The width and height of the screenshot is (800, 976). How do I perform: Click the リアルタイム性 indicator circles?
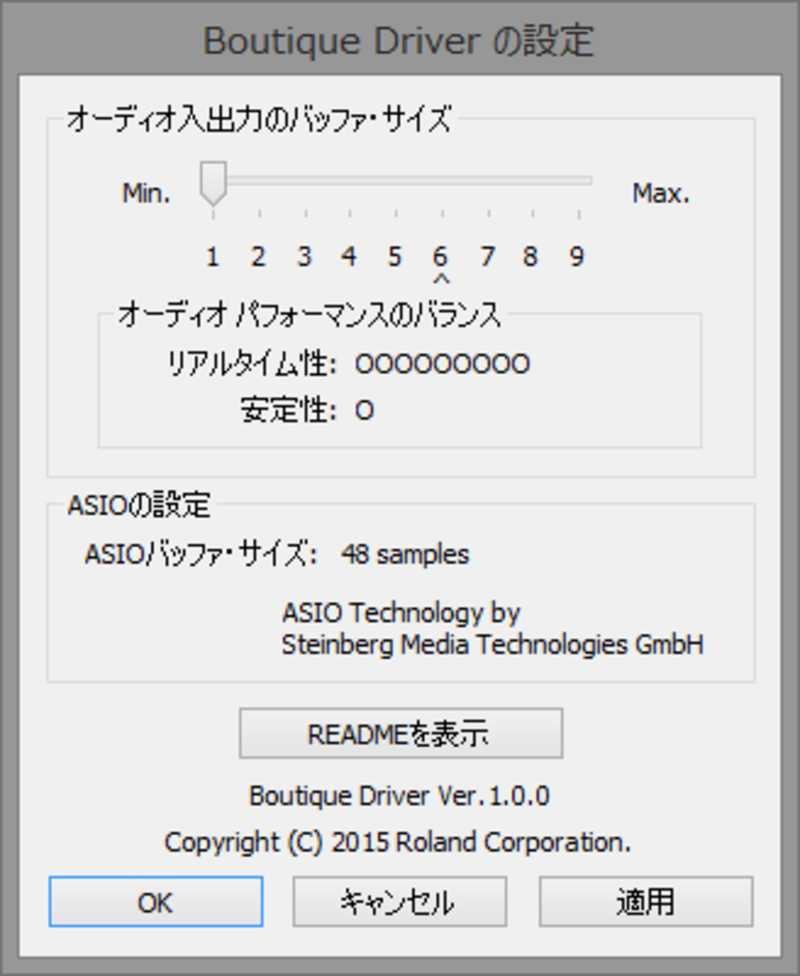[x=442, y=364]
